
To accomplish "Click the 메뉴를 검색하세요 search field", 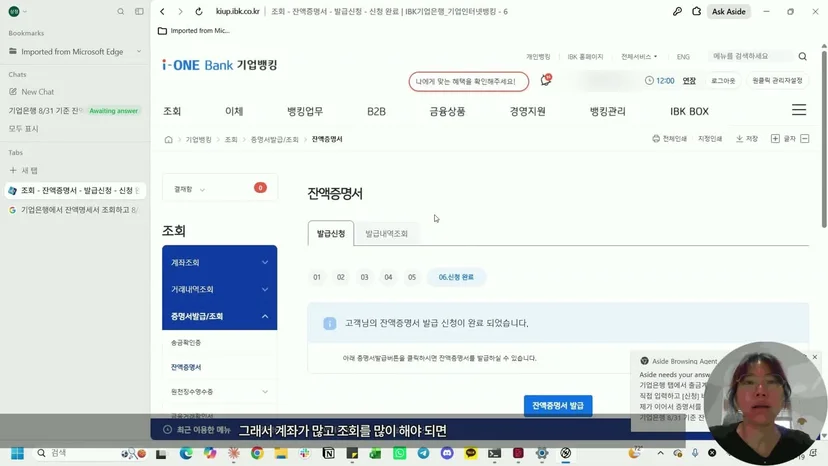I will click(749, 56).
